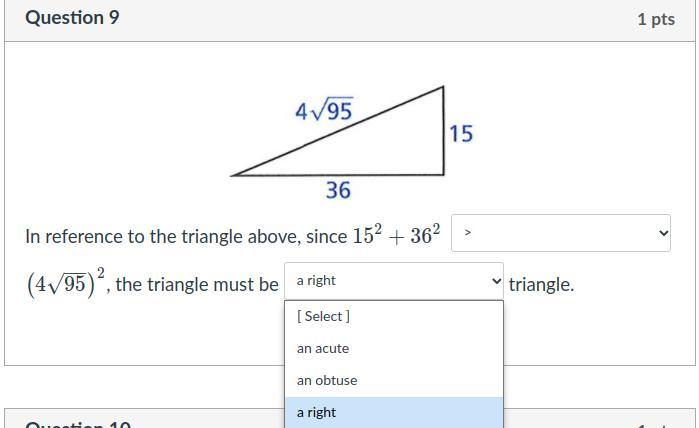This screenshot has height=428, width=699.
Task: Click the 15² + 36² expression
Action: 396,236
